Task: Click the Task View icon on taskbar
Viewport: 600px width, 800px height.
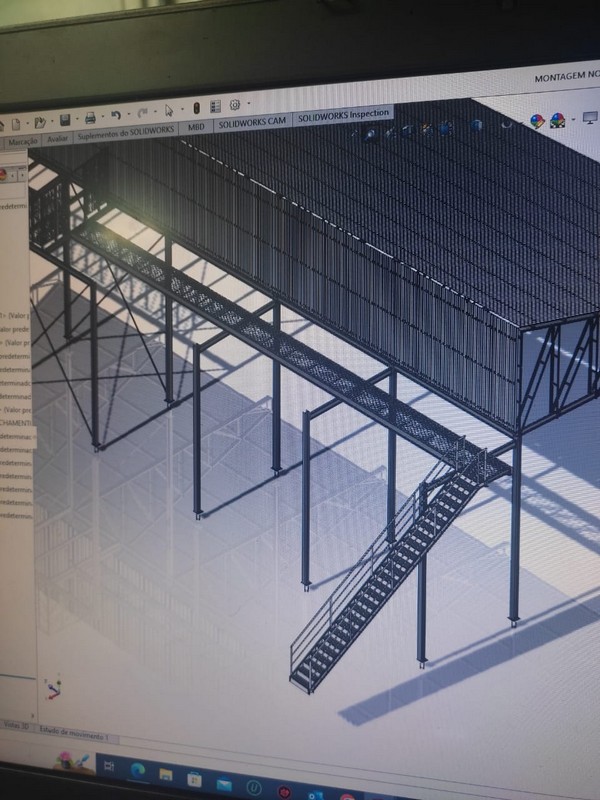Action: tap(109, 765)
